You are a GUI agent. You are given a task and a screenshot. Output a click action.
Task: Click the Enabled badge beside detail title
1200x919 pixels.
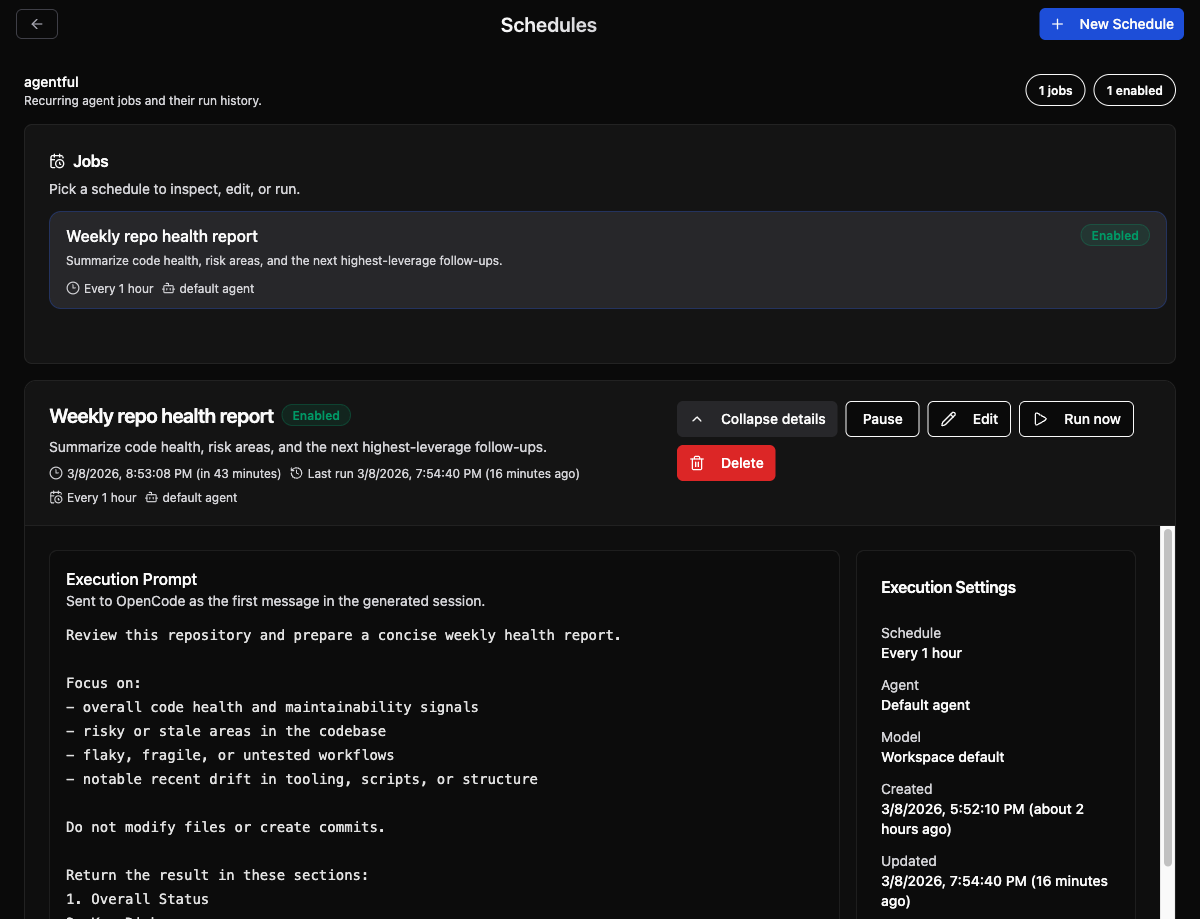click(316, 416)
